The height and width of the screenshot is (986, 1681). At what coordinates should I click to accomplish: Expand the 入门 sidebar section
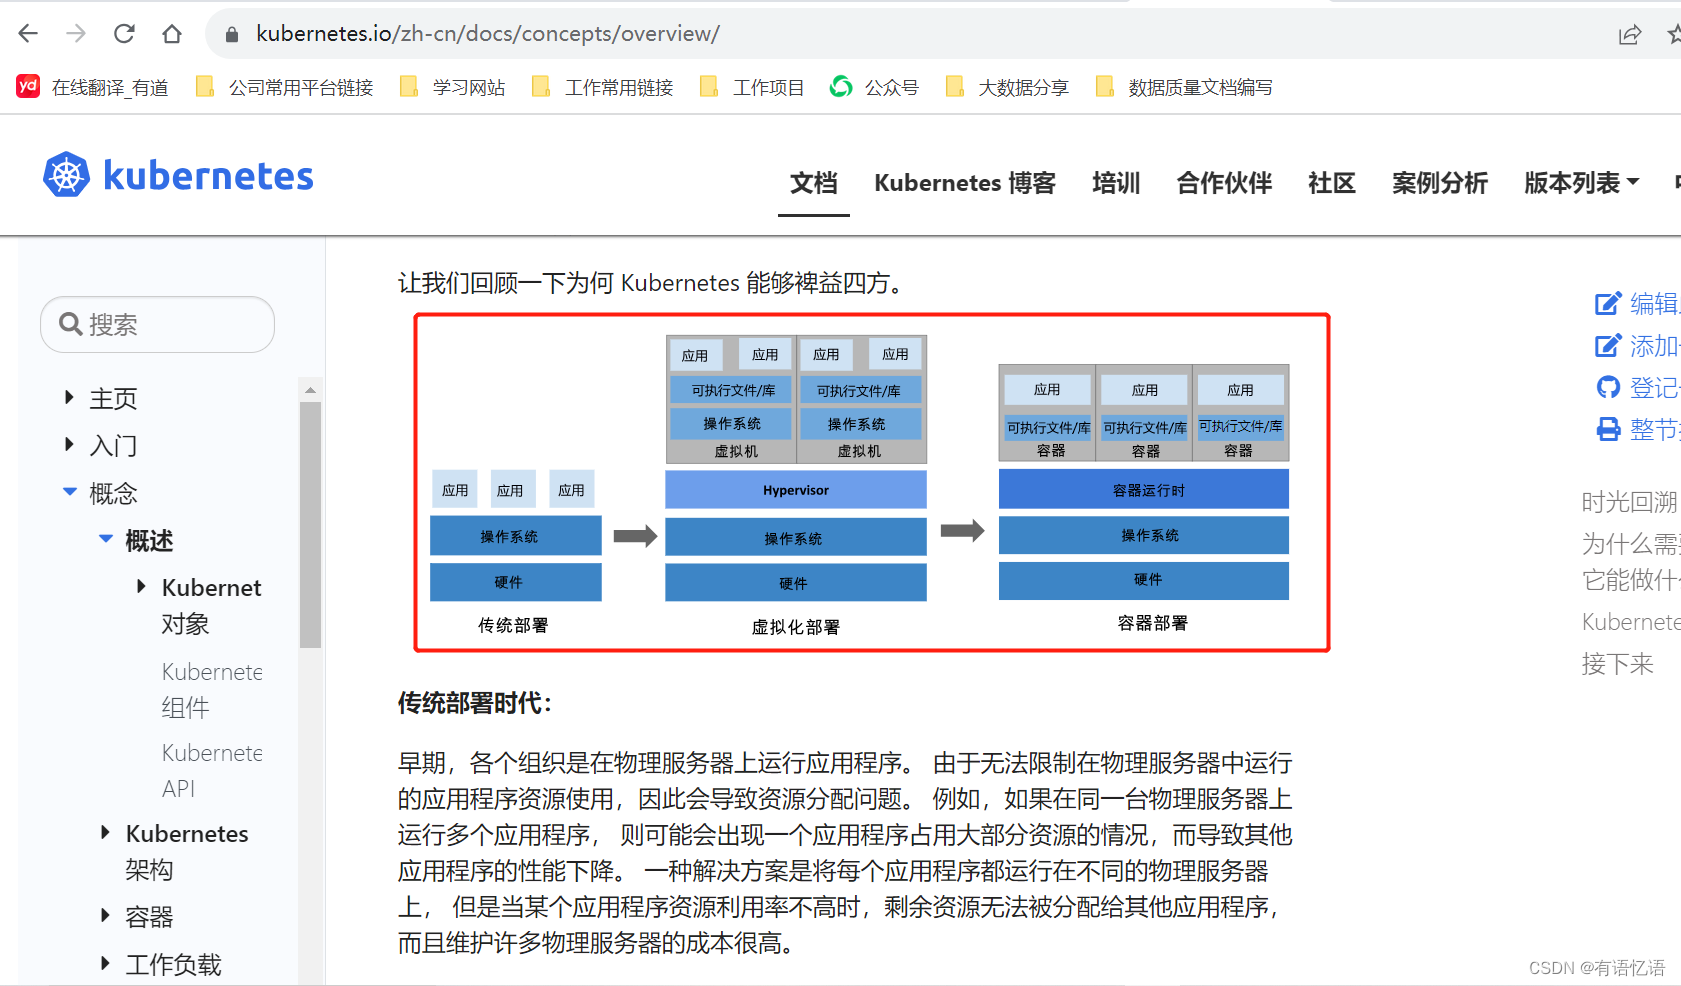[69, 444]
